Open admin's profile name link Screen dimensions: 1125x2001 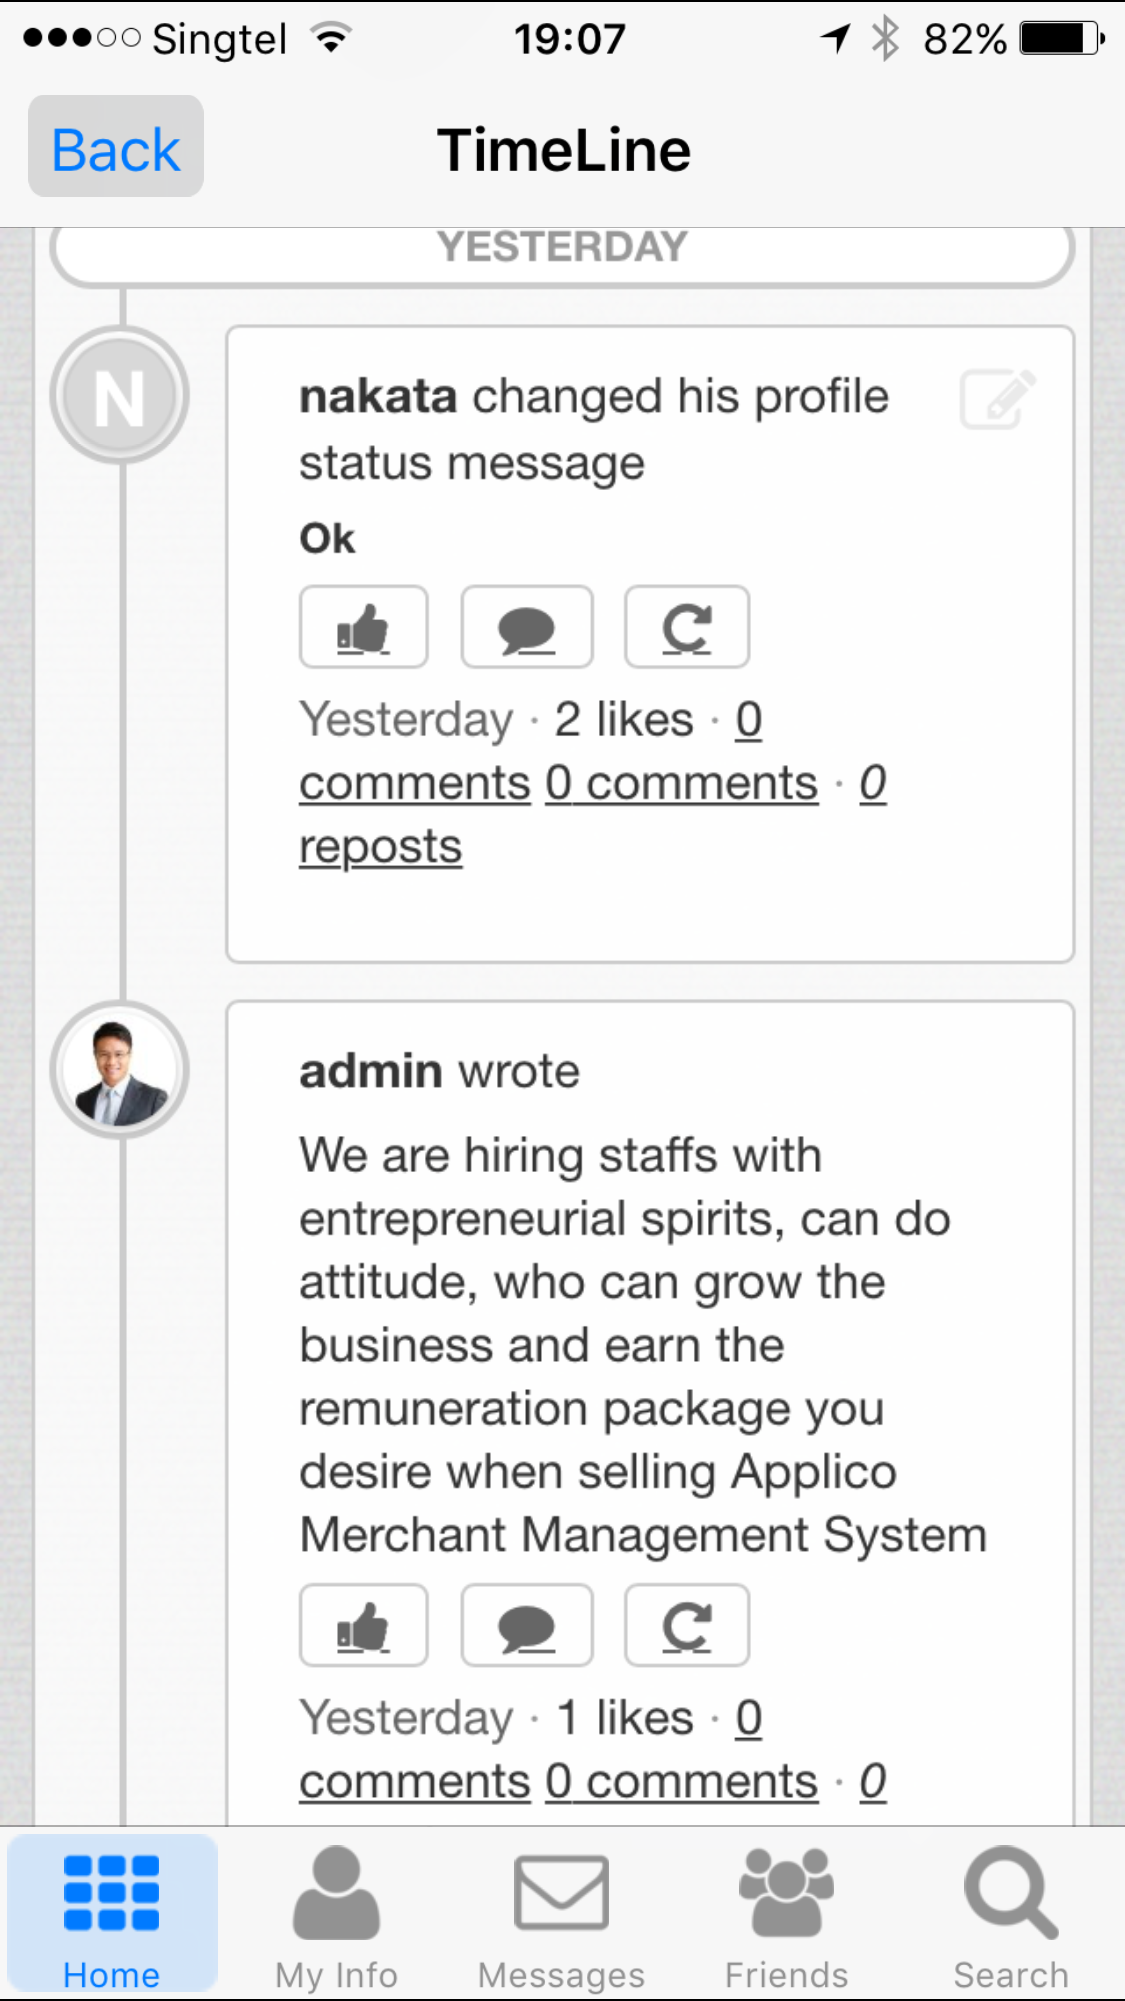tap(370, 1071)
